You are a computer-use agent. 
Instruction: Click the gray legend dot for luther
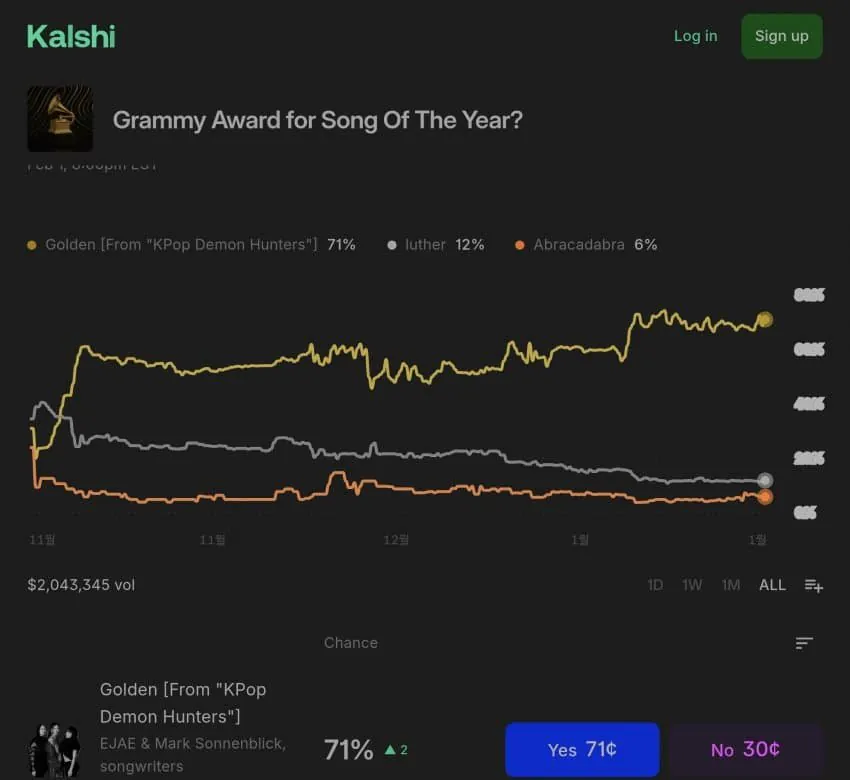[x=392, y=245]
